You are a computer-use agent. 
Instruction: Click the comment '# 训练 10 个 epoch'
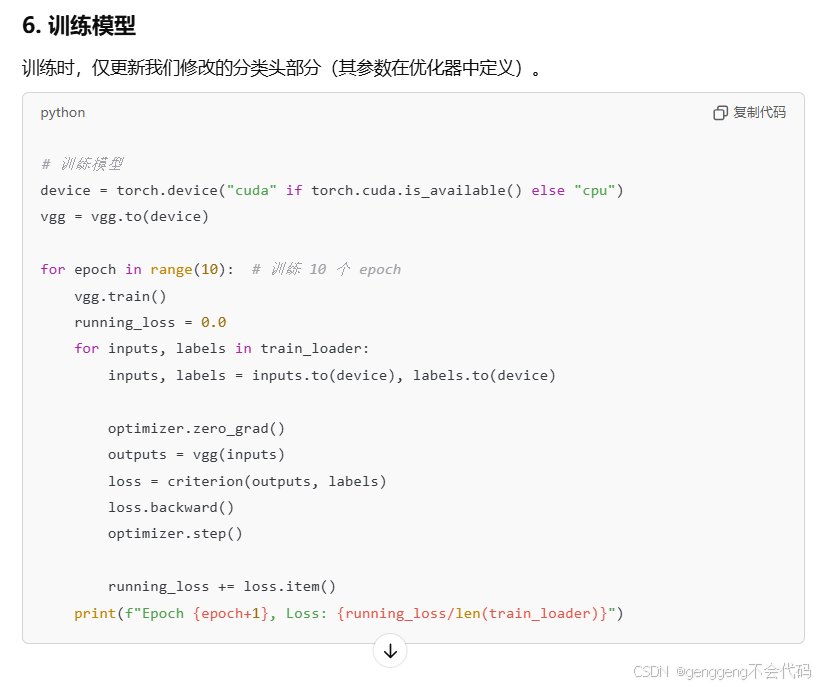click(326, 270)
